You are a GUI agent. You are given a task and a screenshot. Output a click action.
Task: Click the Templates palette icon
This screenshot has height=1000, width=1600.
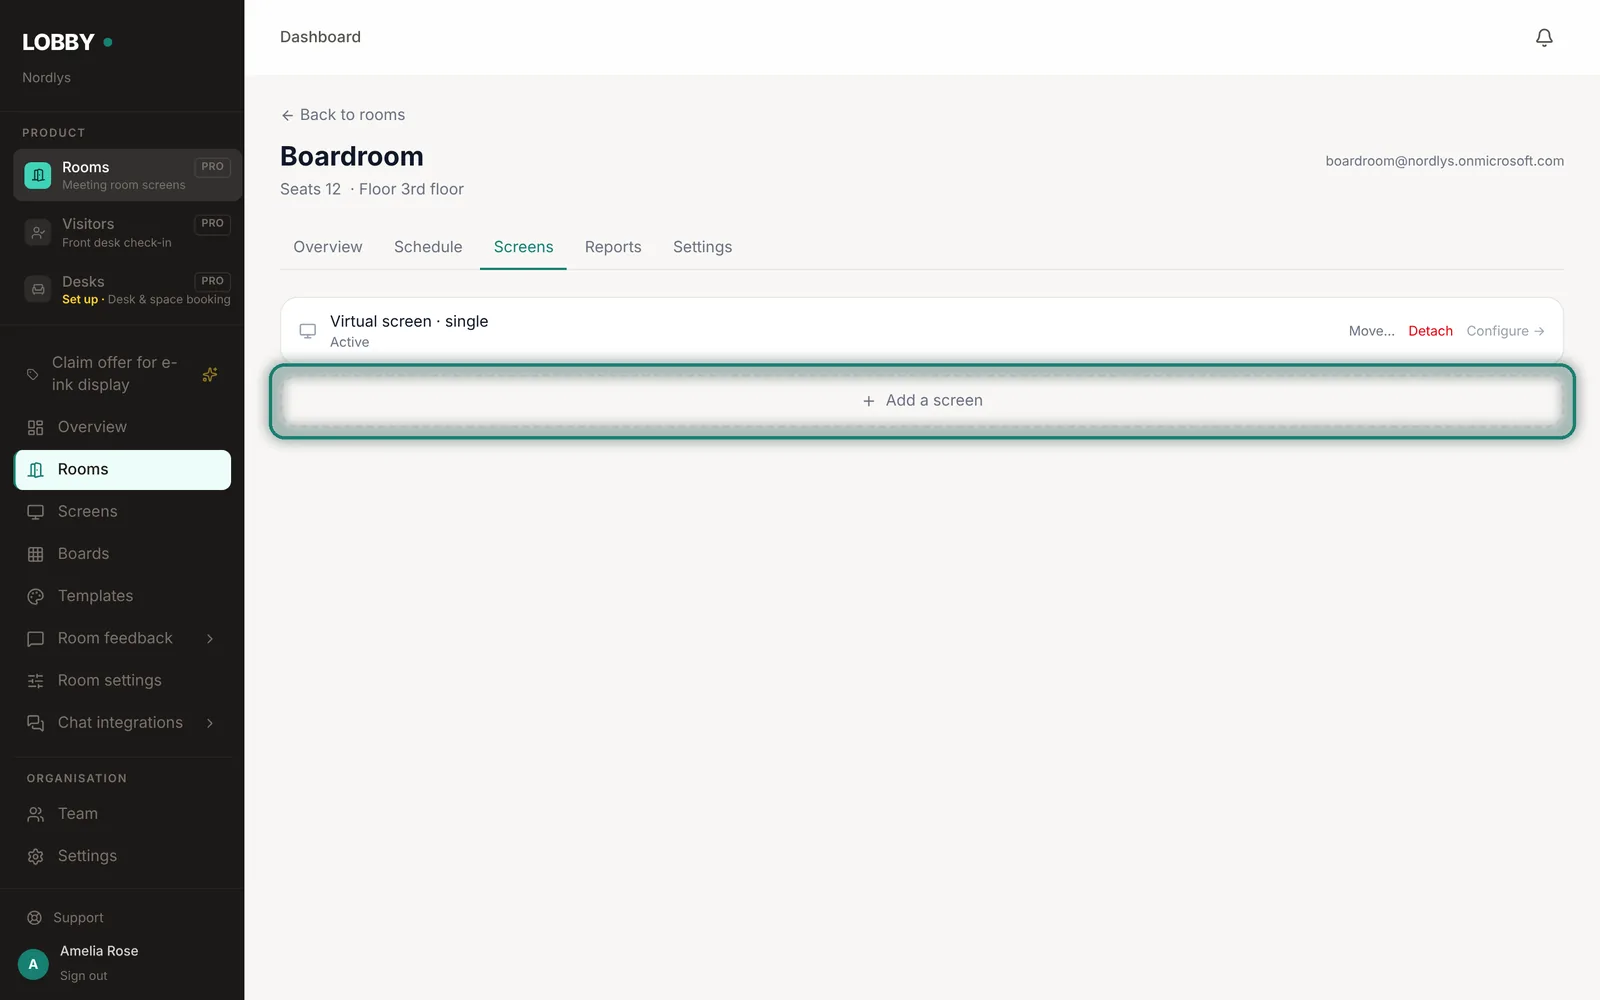[36, 596]
